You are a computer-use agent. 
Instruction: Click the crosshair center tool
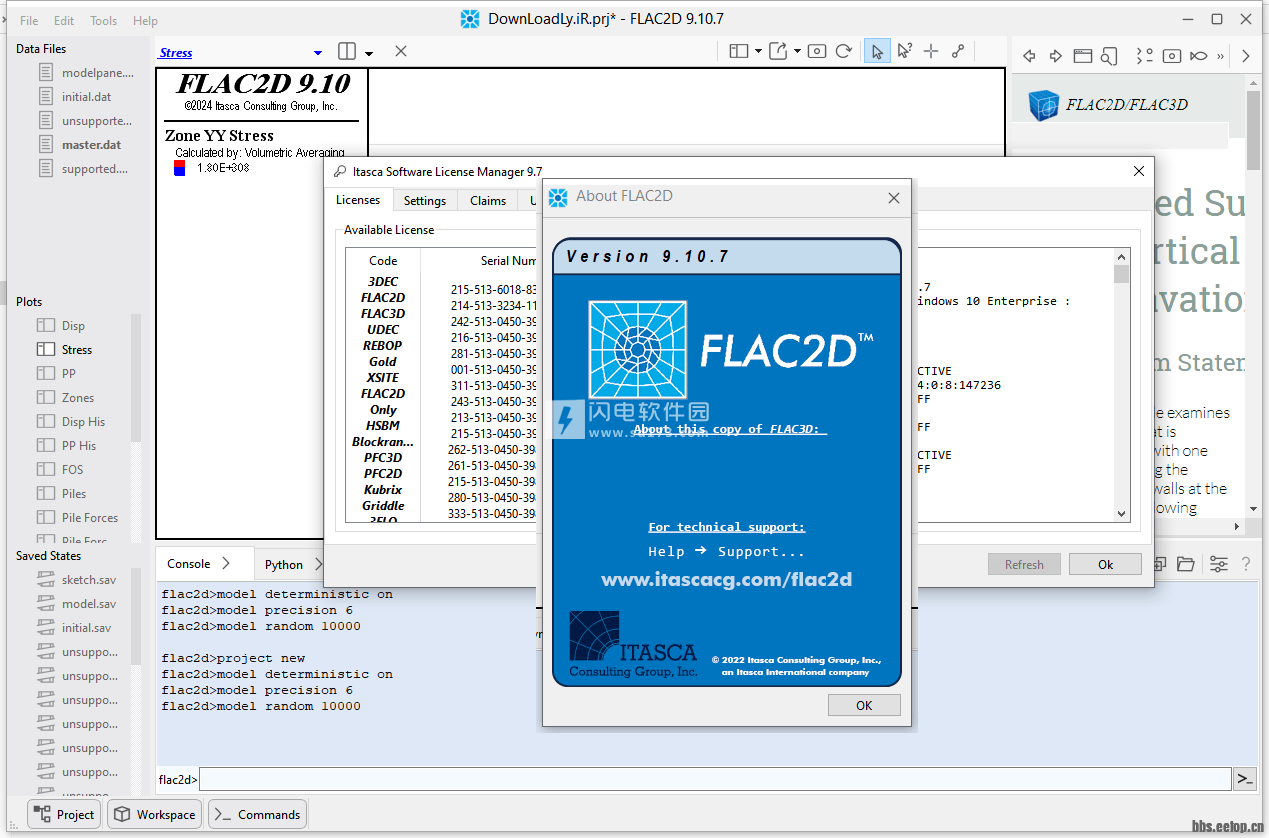[931, 52]
